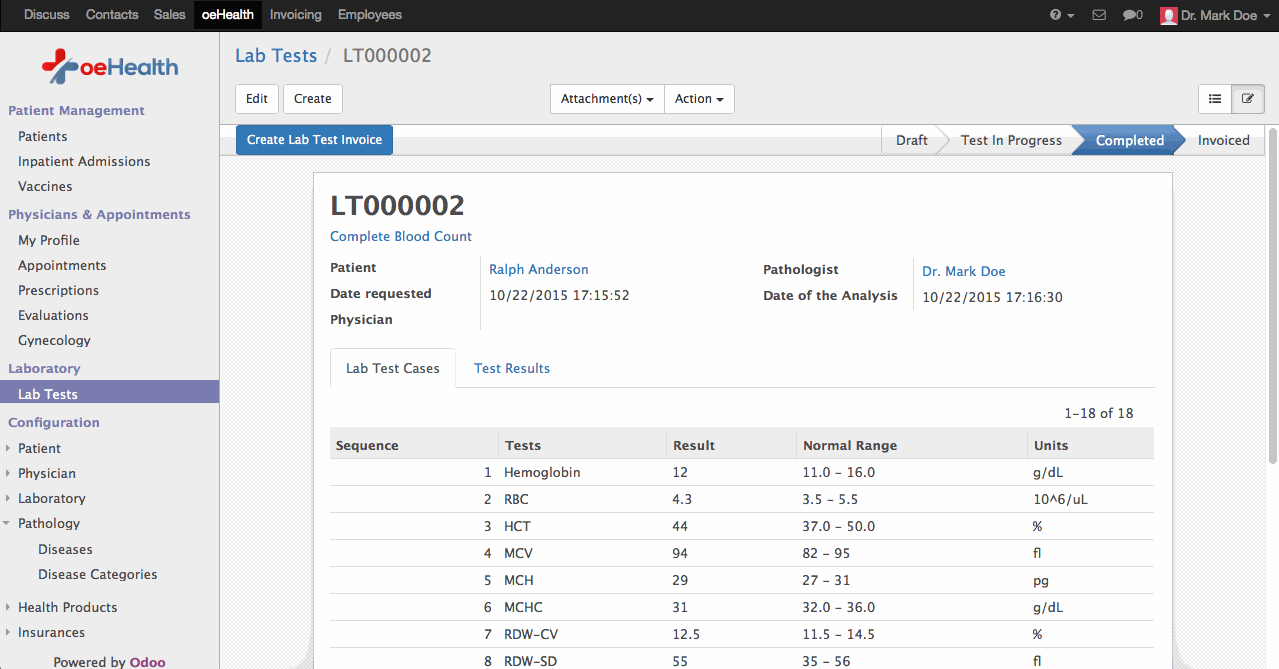The height and width of the screenshot is (669, 1279).
Task: Open Patients in sidebar
Action: [x=43, y=136]
